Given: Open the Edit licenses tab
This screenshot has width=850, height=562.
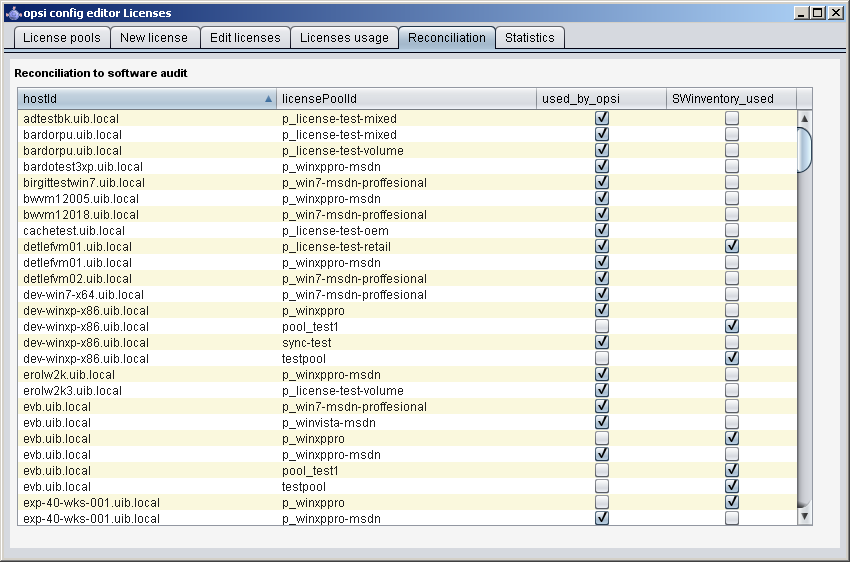Looking at the screenshot, I should coord(245,38).
